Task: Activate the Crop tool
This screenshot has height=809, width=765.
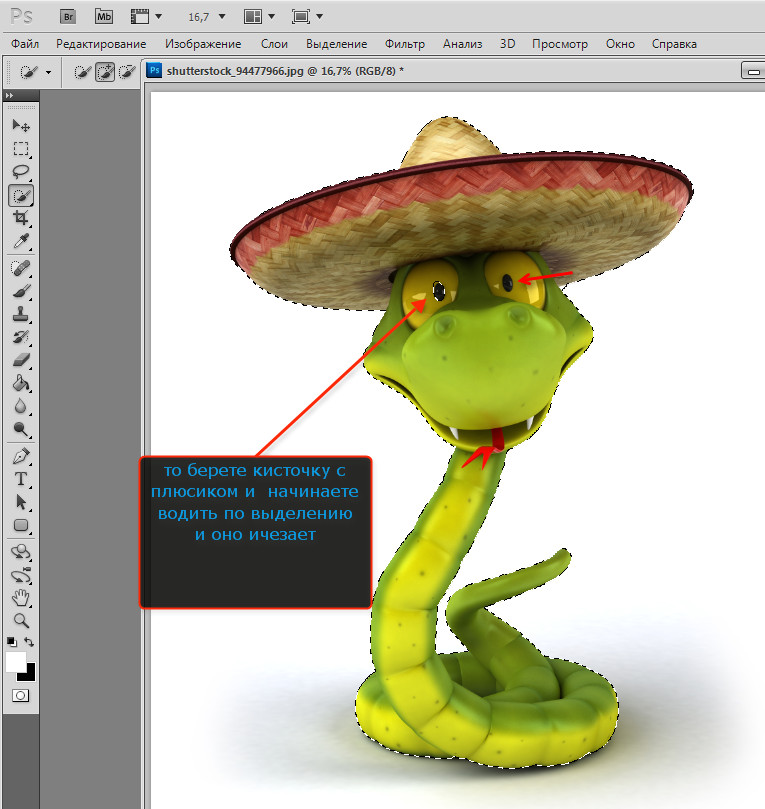Action: [x=20, y=219]
